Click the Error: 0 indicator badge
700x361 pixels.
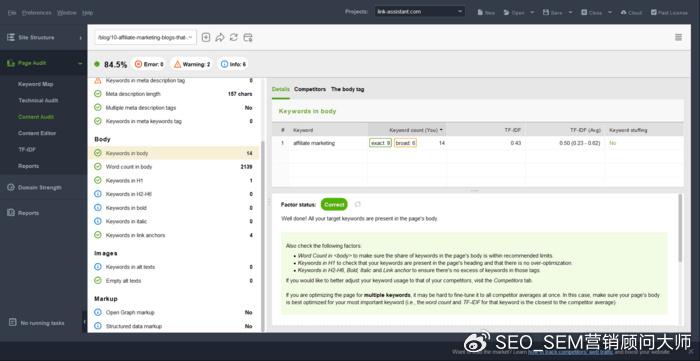(149, 64)
